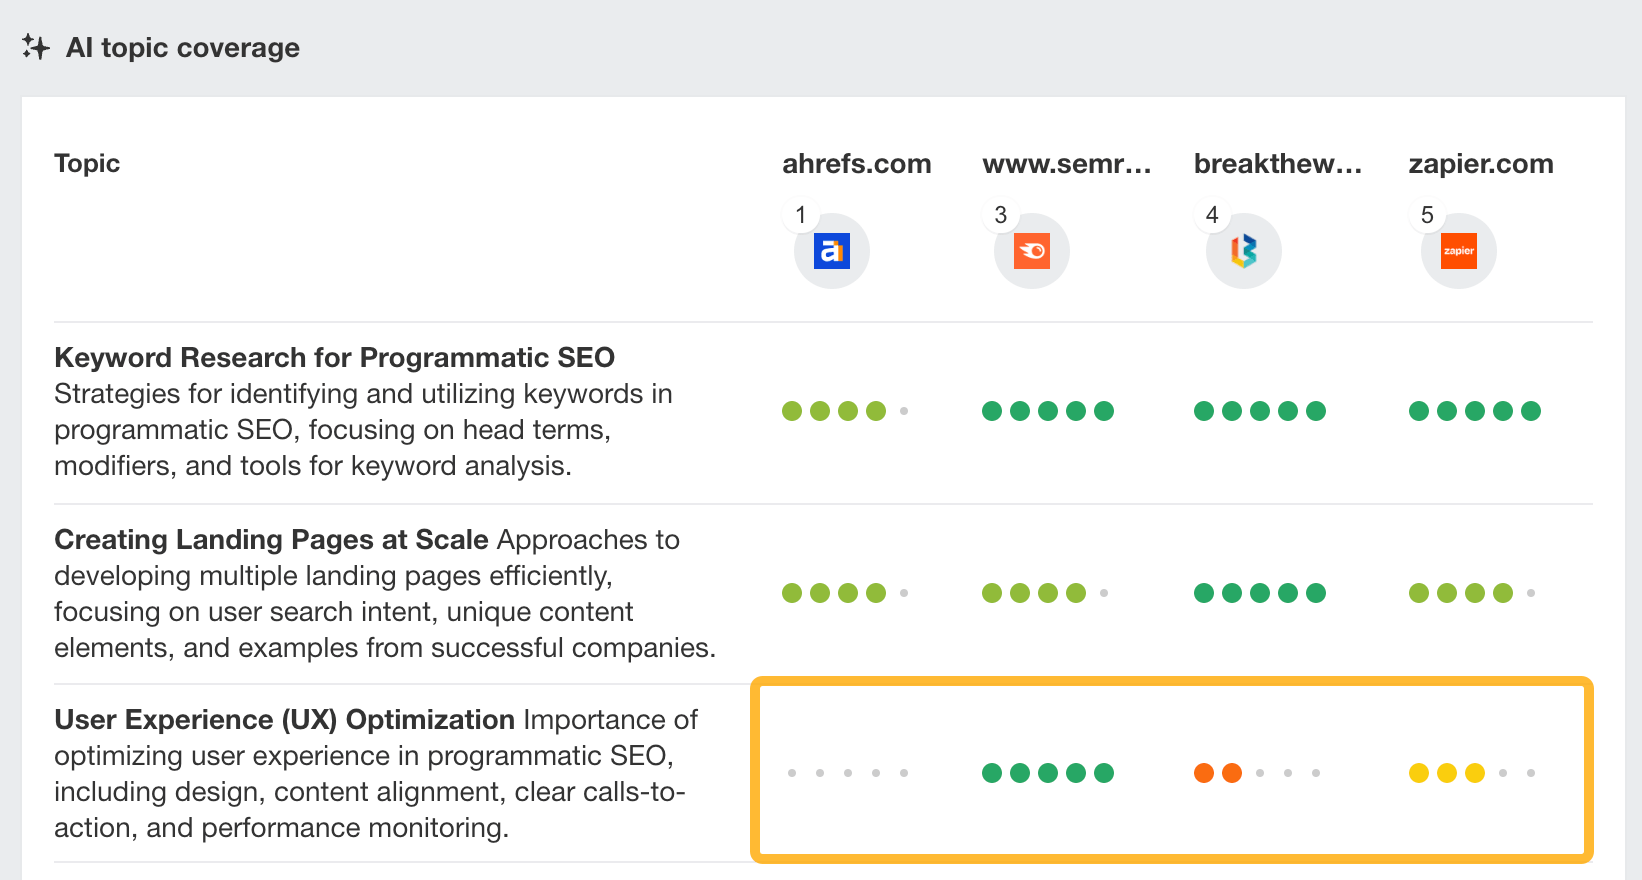
Task: Click Ahrefs empty dots in UX row
Action: [x=847, y=773]
